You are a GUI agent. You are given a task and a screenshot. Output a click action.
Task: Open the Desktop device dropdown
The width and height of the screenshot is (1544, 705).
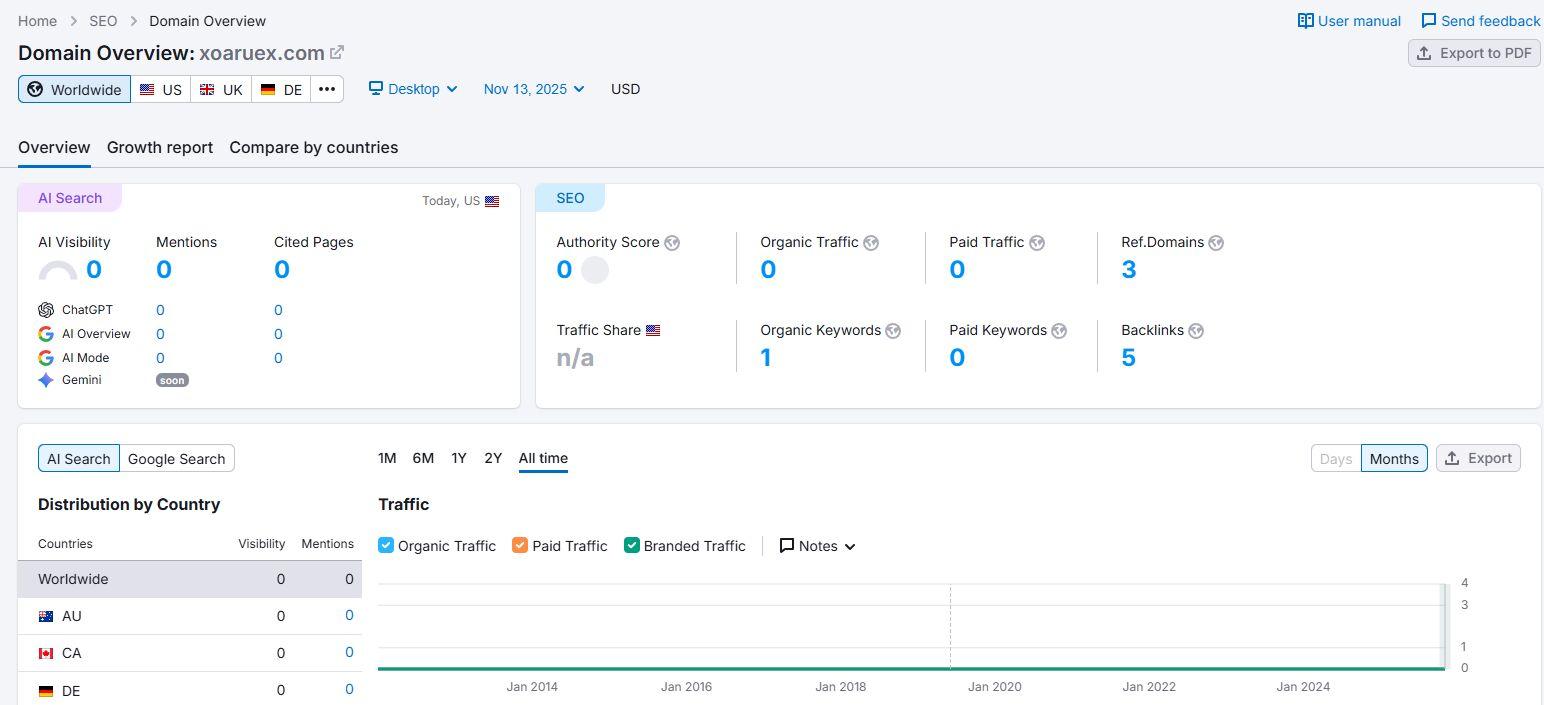coord(413,89)
